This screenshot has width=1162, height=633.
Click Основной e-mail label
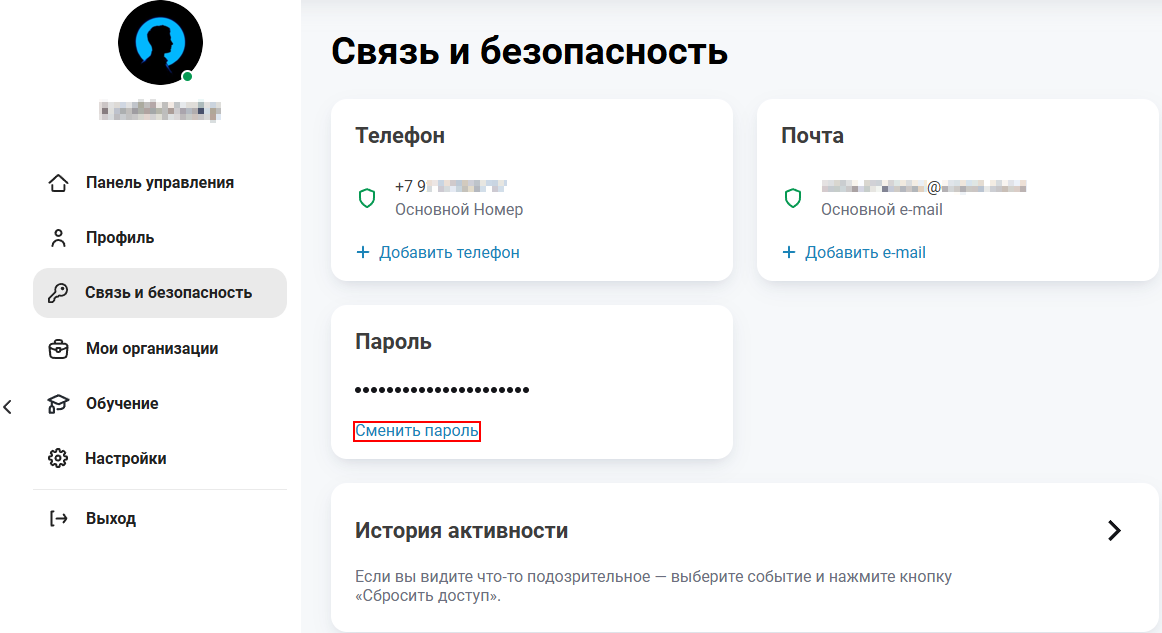[881, 210]
